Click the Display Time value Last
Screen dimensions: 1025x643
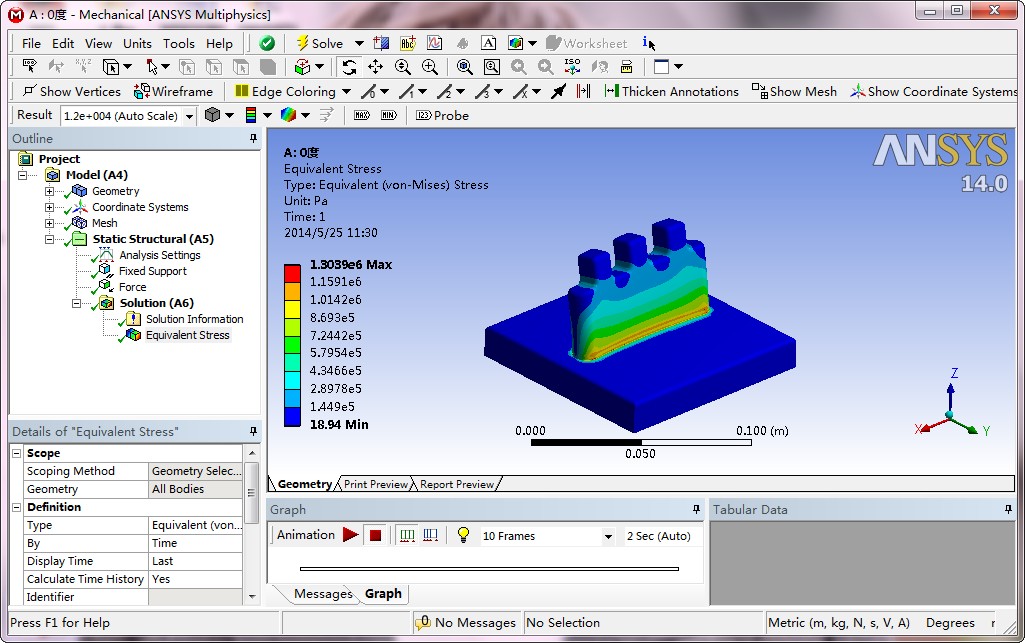click(195, 561)
